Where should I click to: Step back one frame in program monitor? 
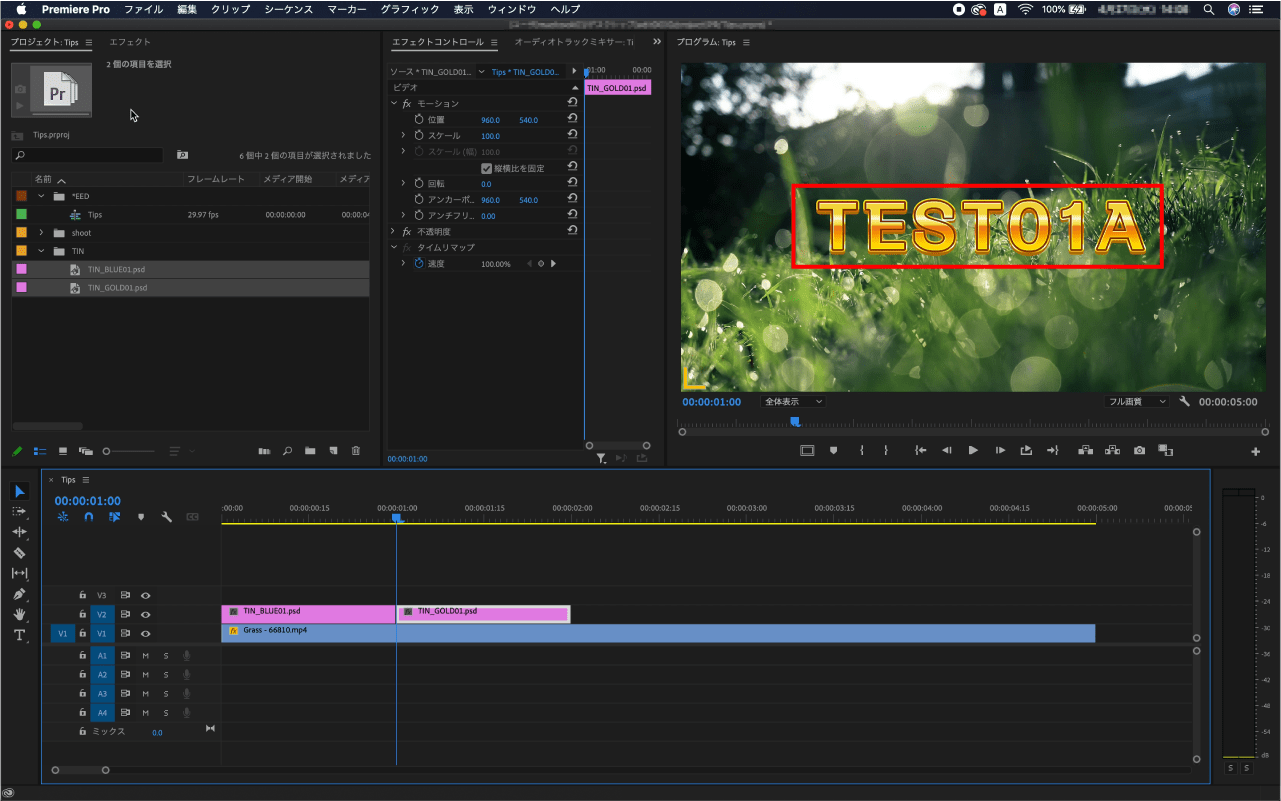[946, 451]
